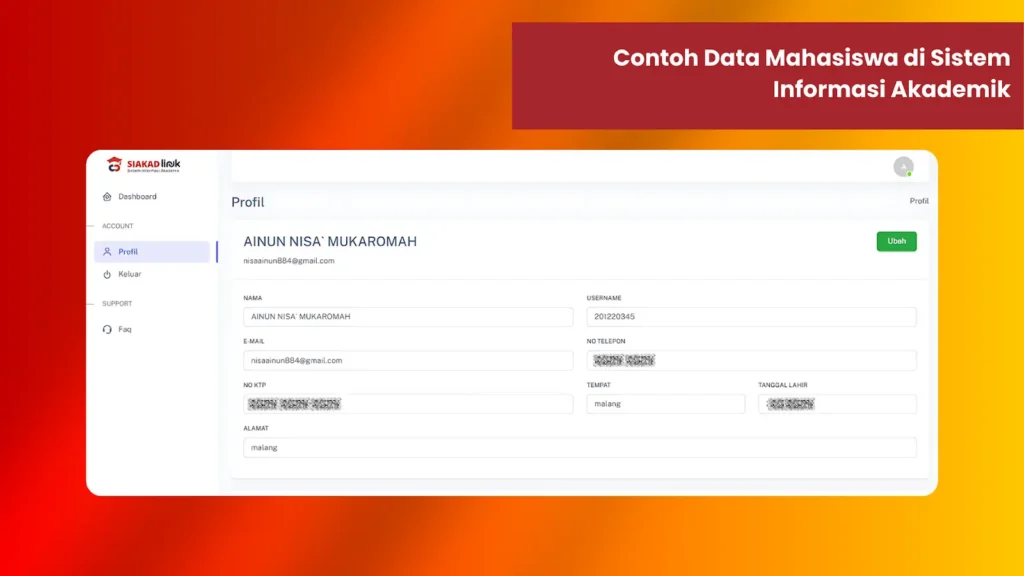Focus the No KTP input field

click(408, 404)
